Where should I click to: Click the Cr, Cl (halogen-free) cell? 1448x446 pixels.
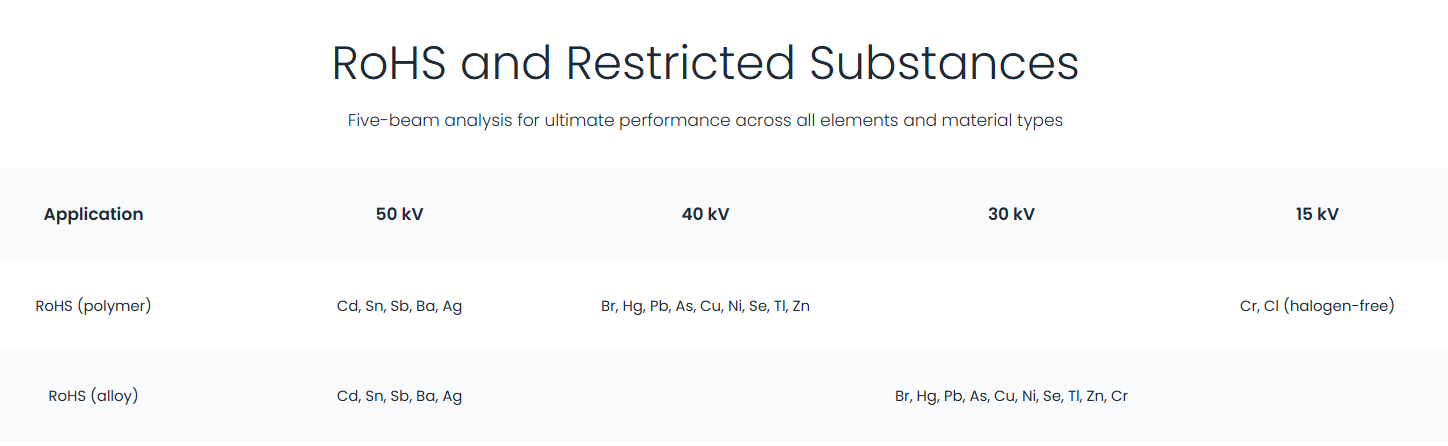click(x=1316, y=306)
